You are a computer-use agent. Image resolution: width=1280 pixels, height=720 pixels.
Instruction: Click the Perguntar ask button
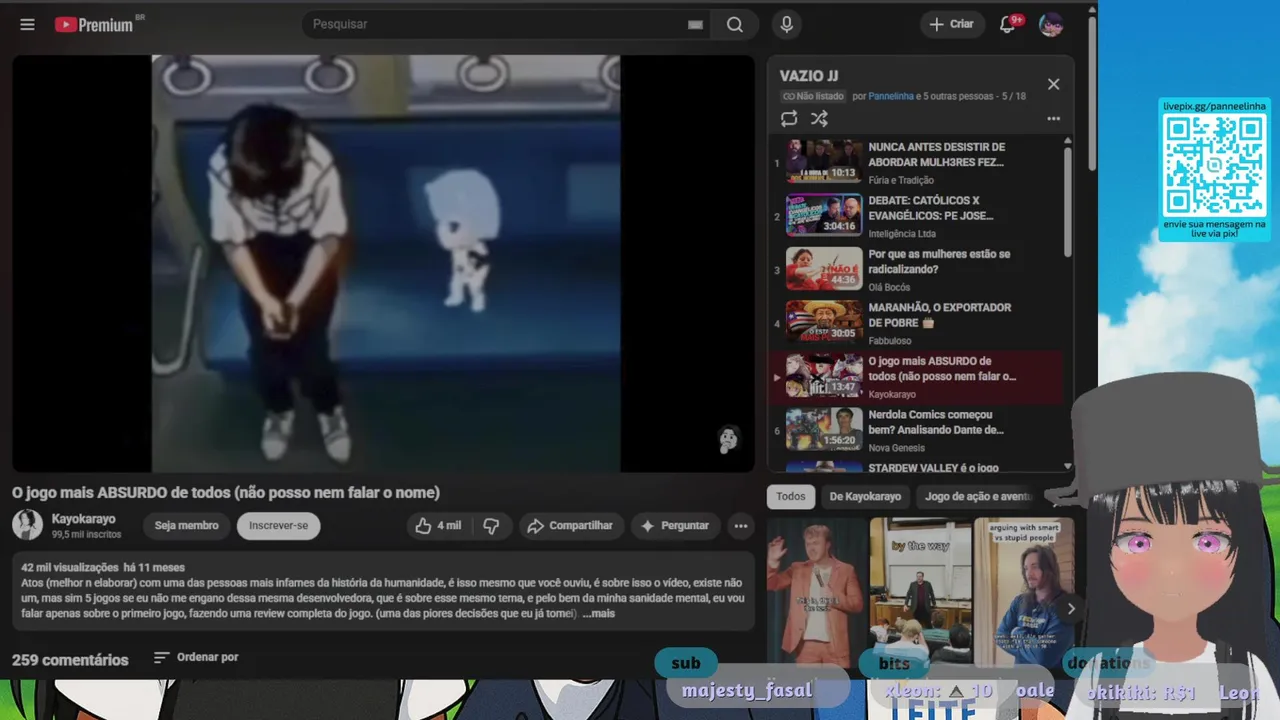675,526
